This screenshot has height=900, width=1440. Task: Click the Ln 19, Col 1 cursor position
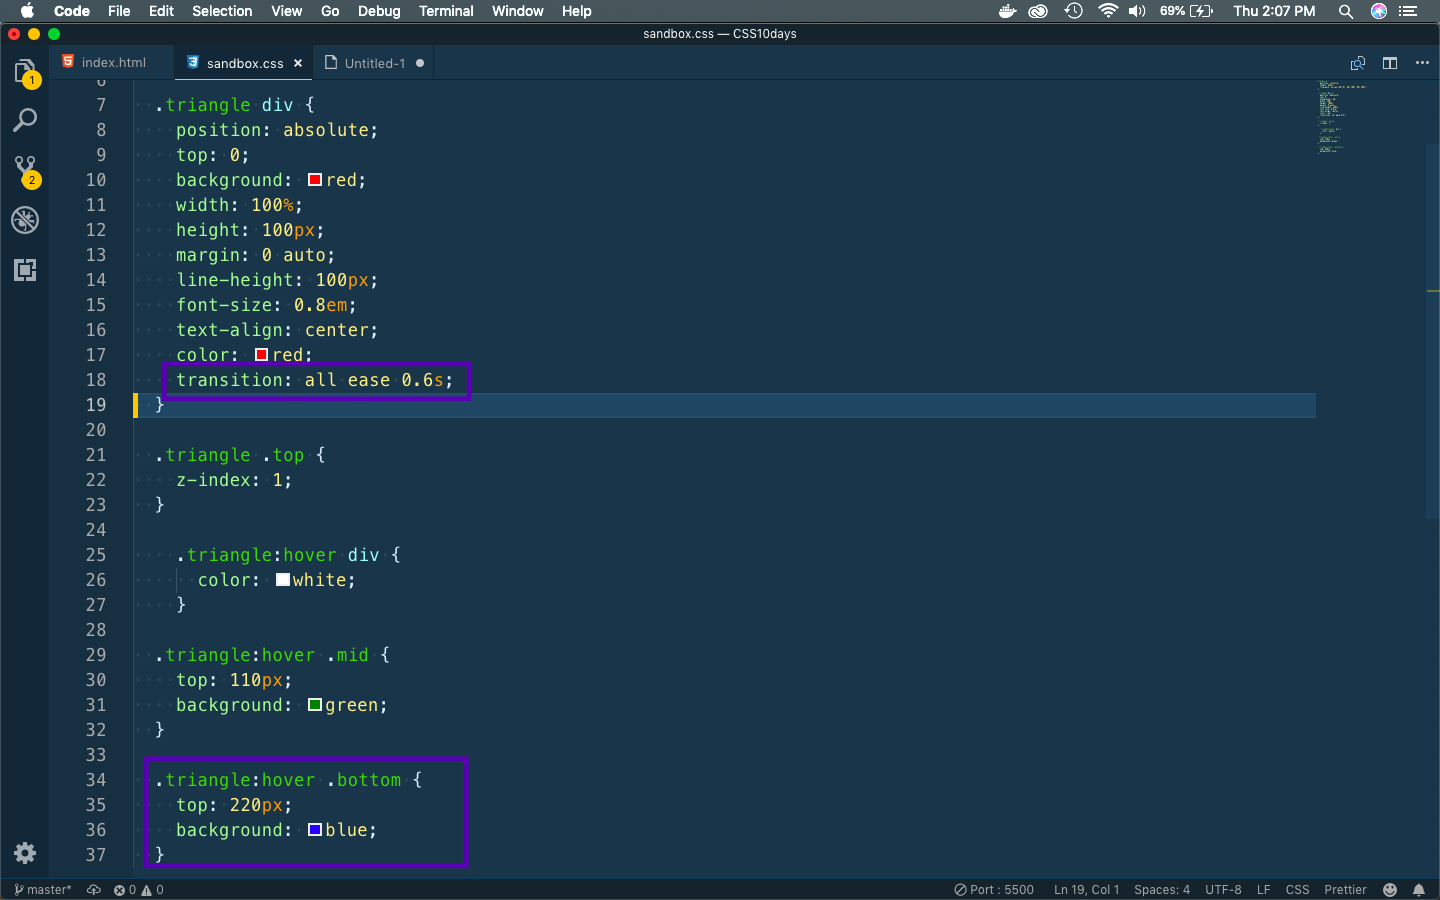click(1086, 890)
